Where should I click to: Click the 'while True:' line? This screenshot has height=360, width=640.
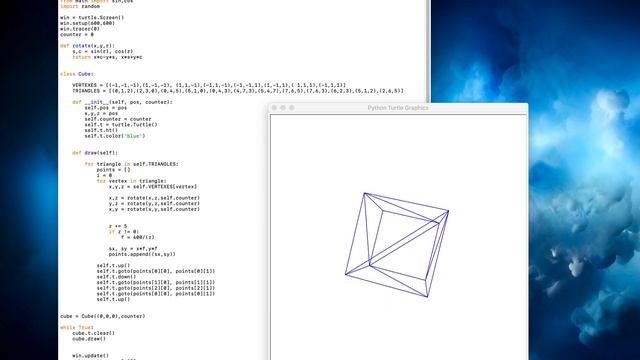point(77,328)
